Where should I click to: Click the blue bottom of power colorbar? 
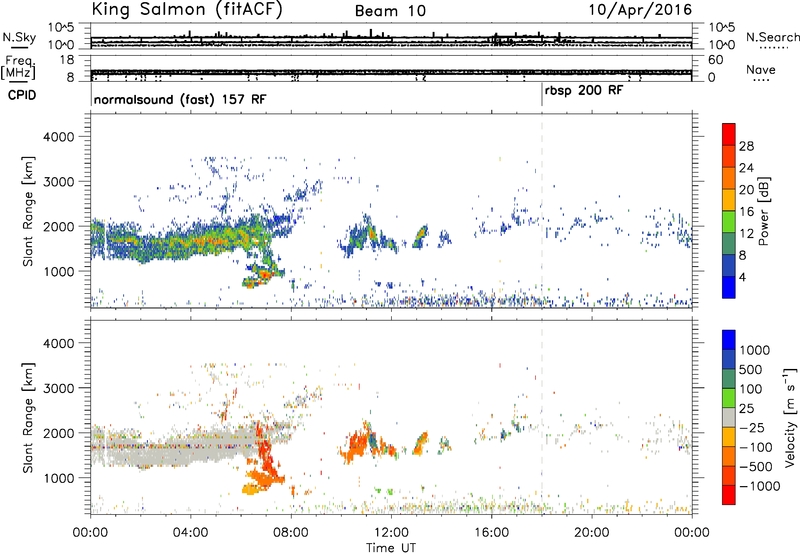point(729,287)
